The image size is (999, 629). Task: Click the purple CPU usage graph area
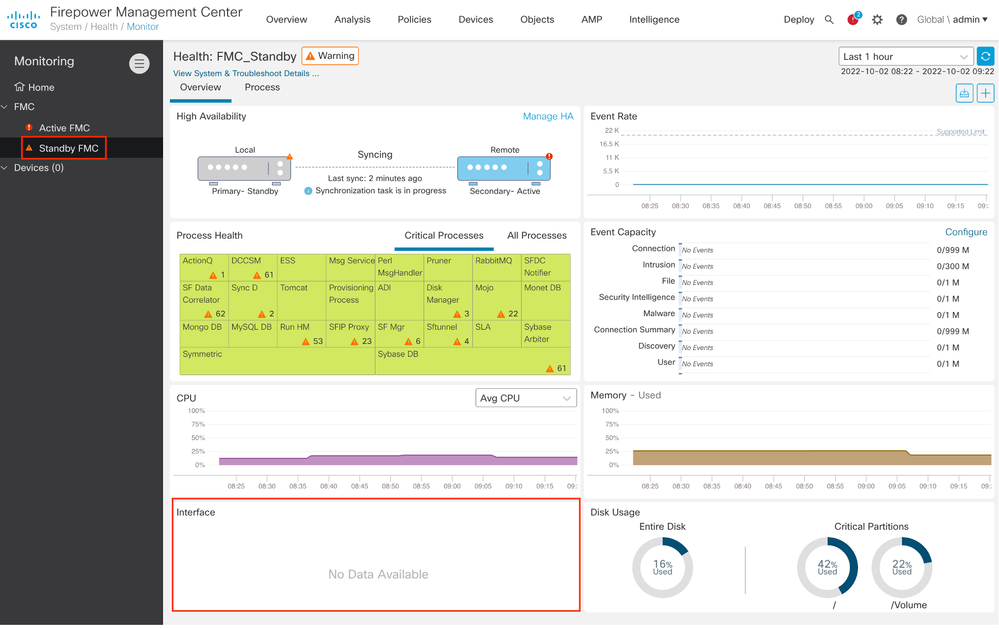[x=398, y=459]
